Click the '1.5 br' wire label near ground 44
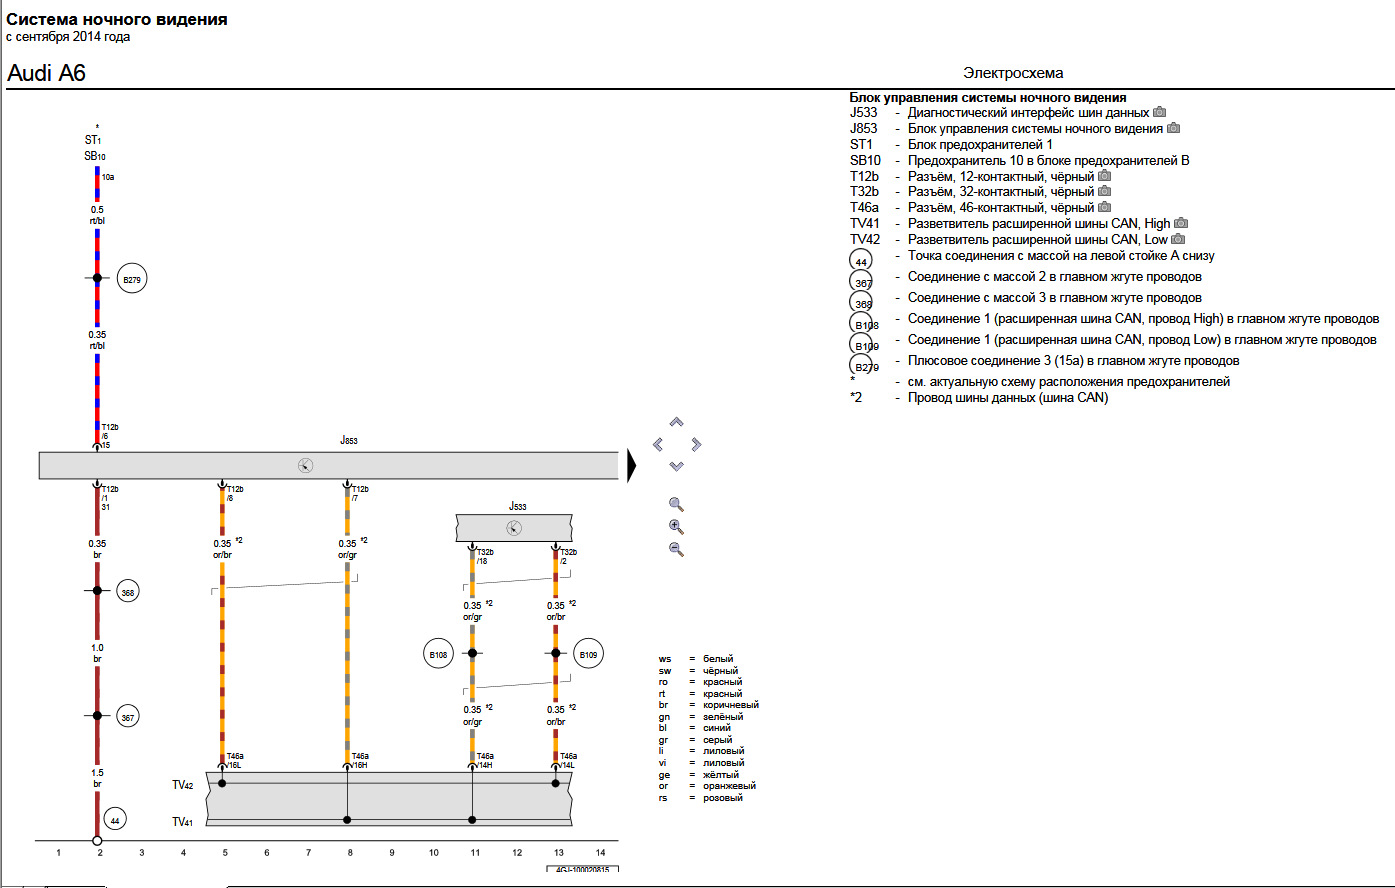Viewport: 1395px width, 888px height. tap(97, 778)
